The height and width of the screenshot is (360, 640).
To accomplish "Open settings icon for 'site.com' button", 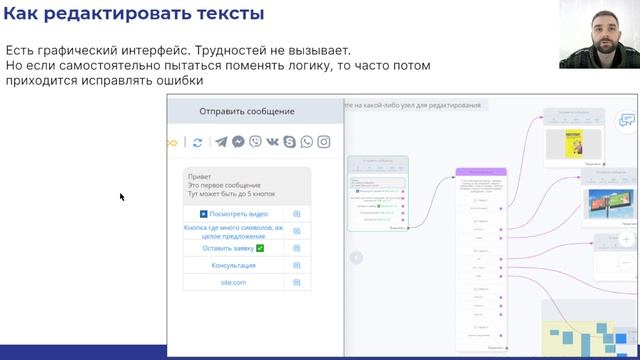I will [x=297, y=282].
